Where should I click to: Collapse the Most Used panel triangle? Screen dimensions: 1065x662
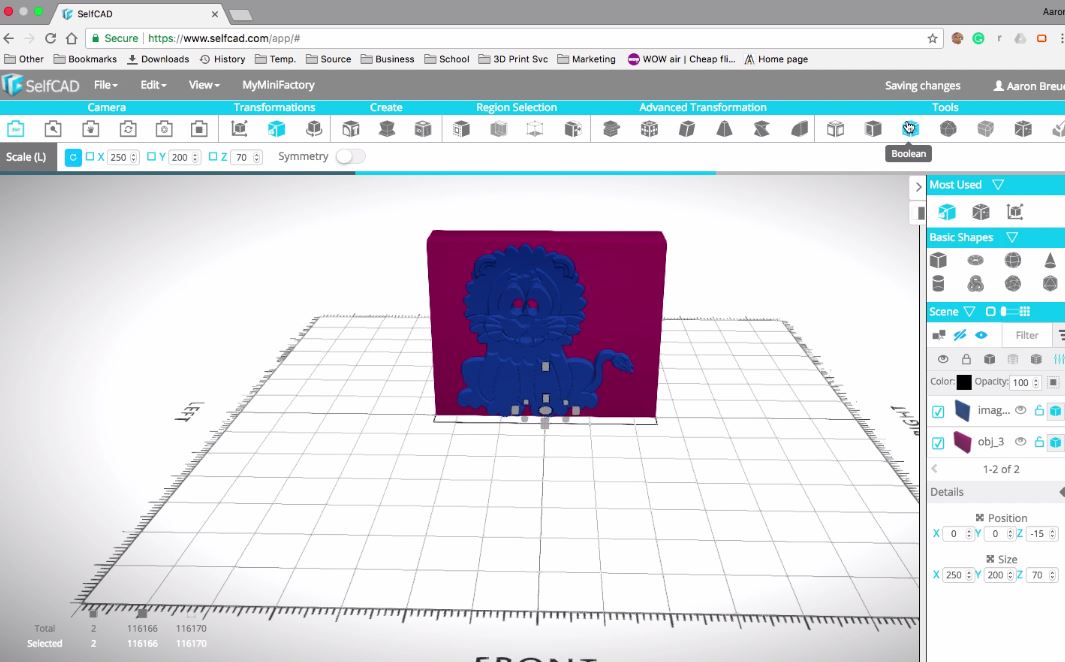[998, 185]
